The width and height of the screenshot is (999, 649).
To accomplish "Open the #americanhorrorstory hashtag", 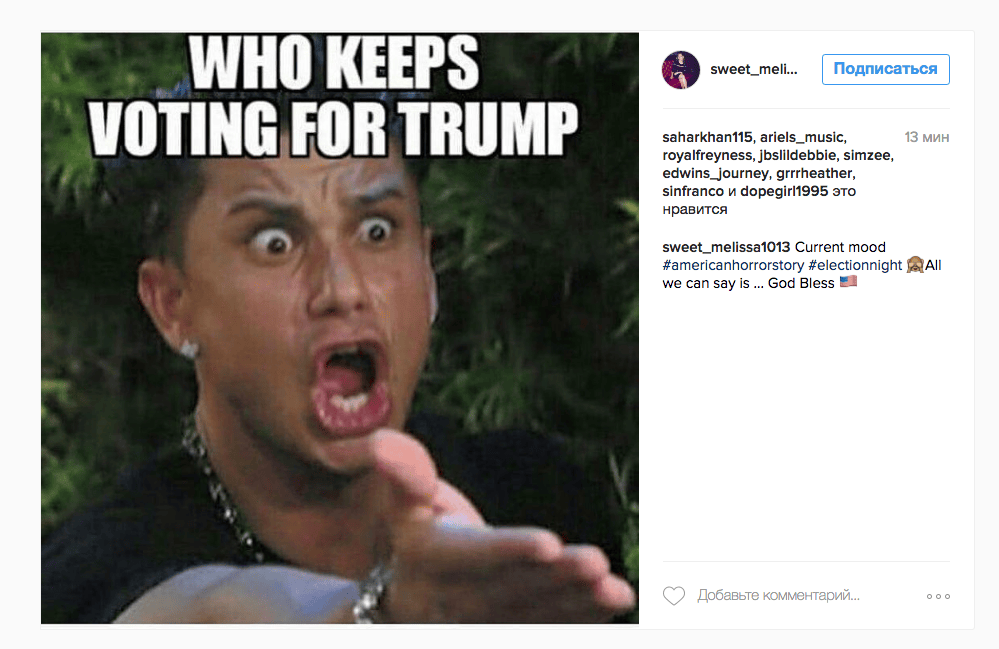I will tap(733, 265).
